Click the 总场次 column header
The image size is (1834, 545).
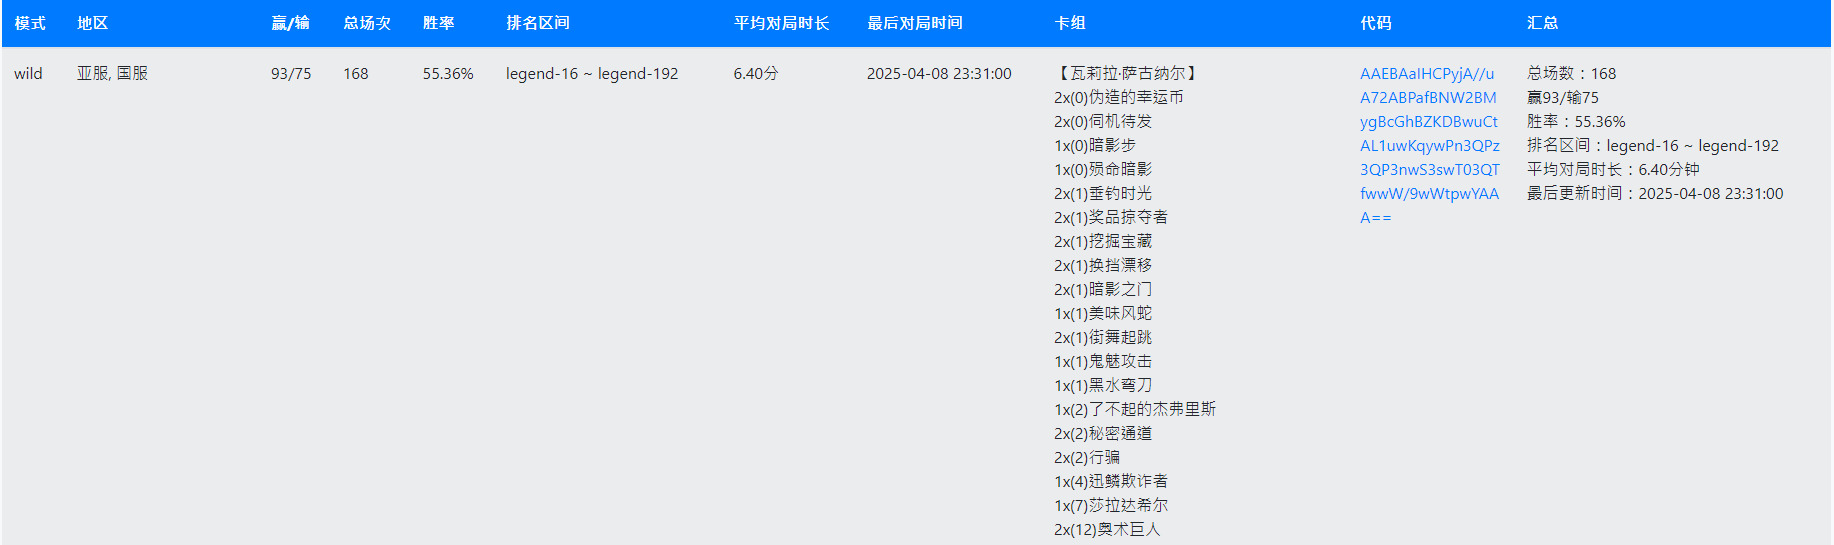(x=367, y=23)
